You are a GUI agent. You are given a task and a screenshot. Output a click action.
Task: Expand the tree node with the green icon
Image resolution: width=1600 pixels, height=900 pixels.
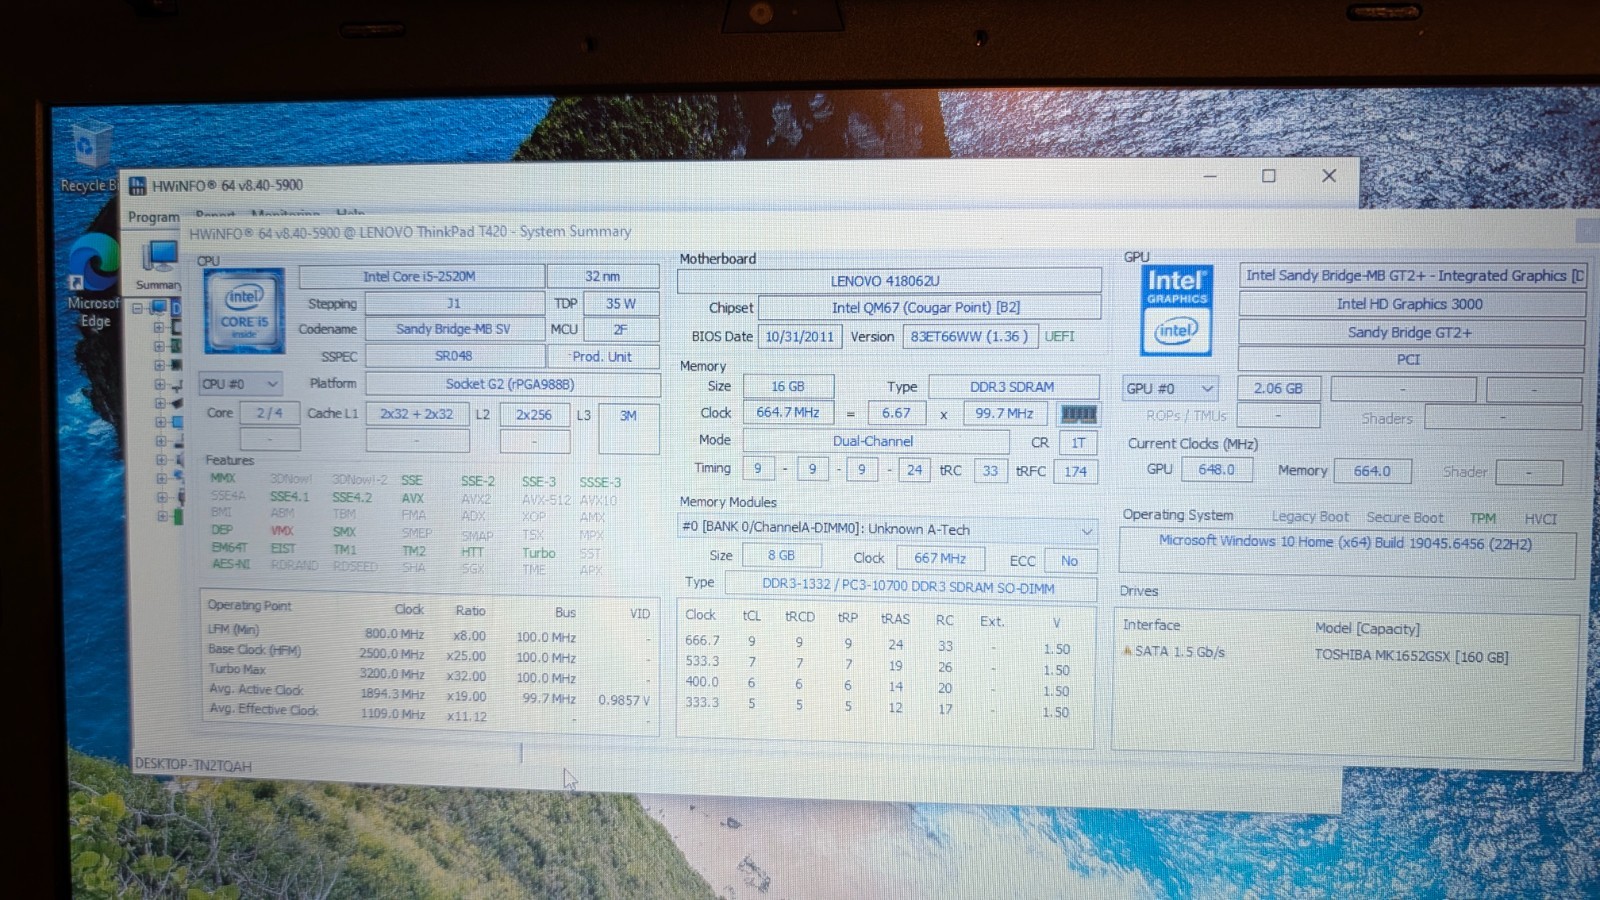161,516
